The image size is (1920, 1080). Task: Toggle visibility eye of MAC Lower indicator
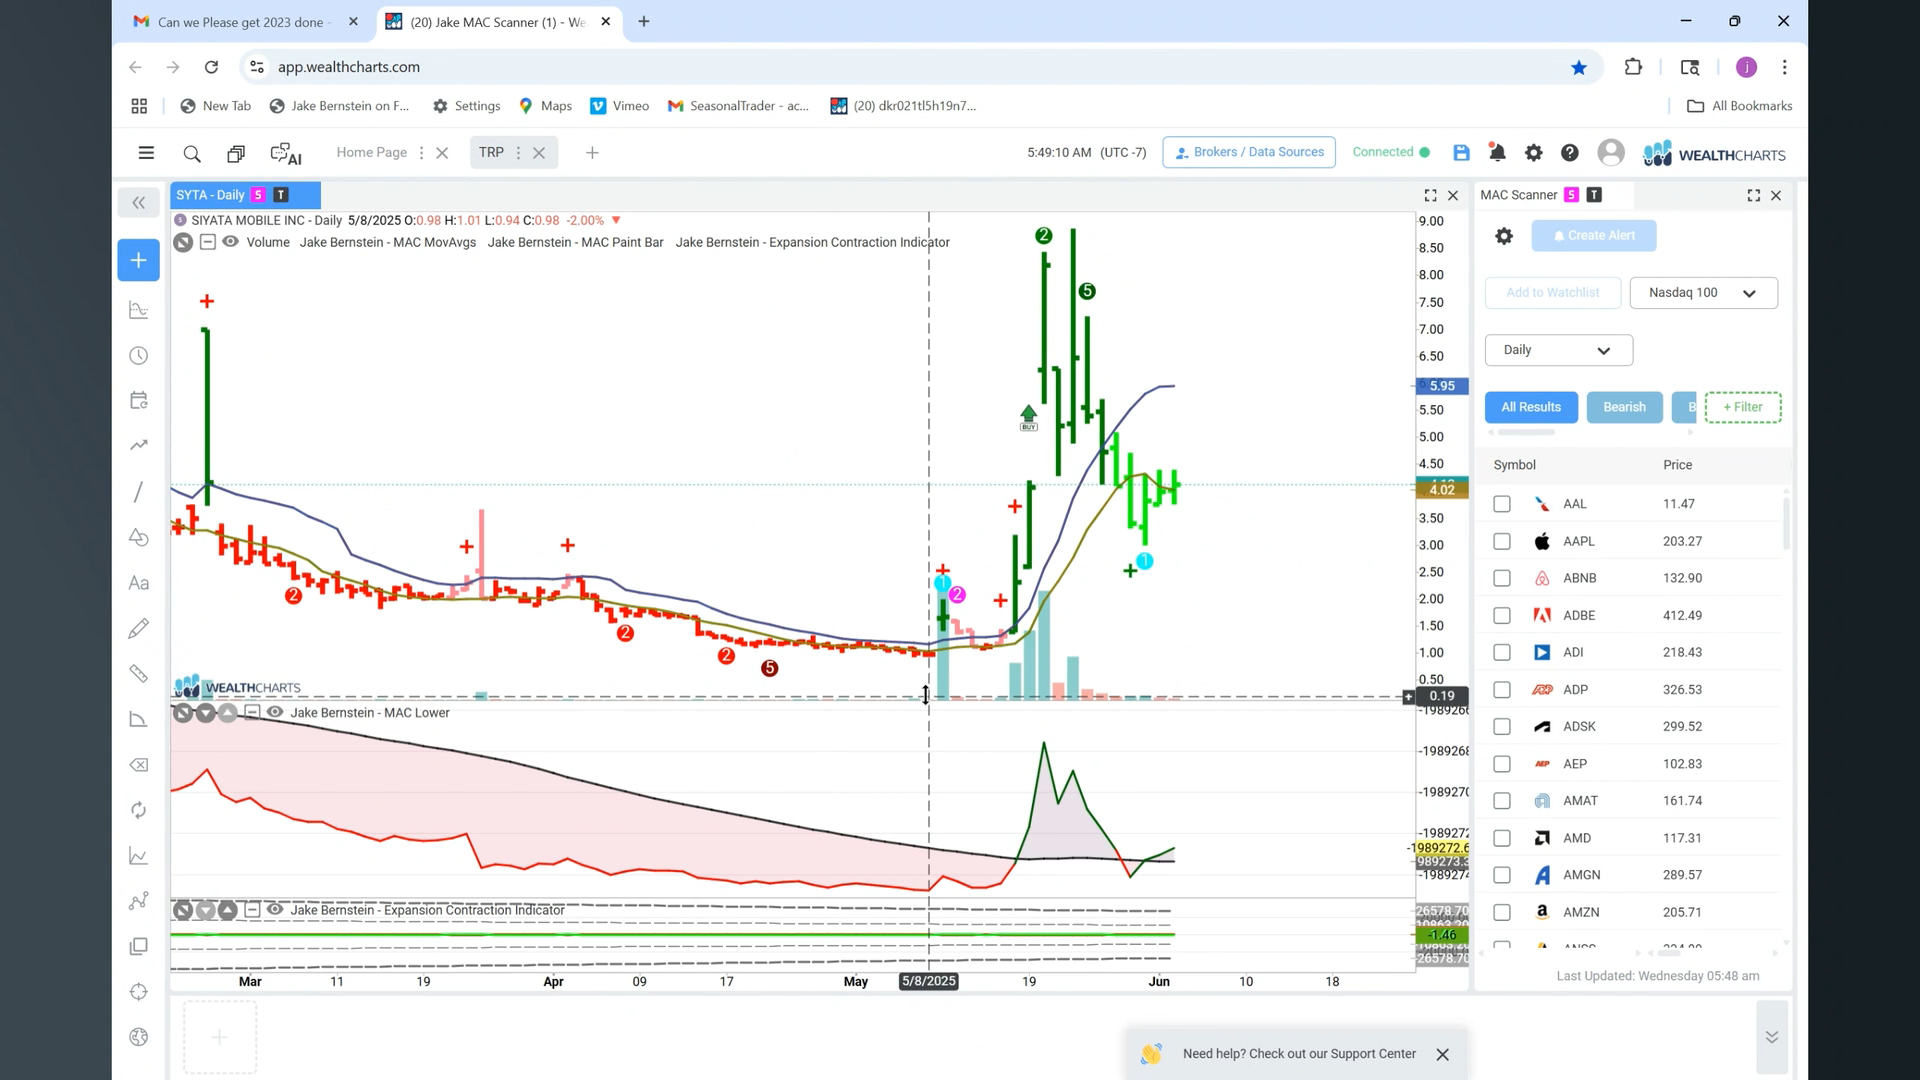pos(274,712)
